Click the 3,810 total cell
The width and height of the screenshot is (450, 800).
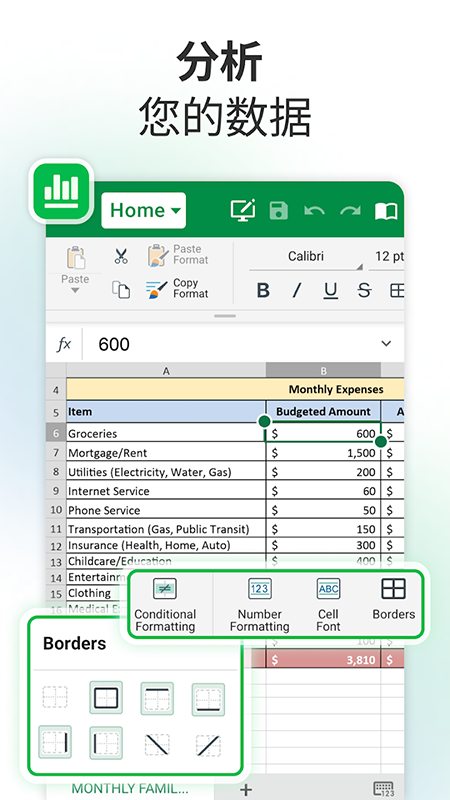click(323, 659)
